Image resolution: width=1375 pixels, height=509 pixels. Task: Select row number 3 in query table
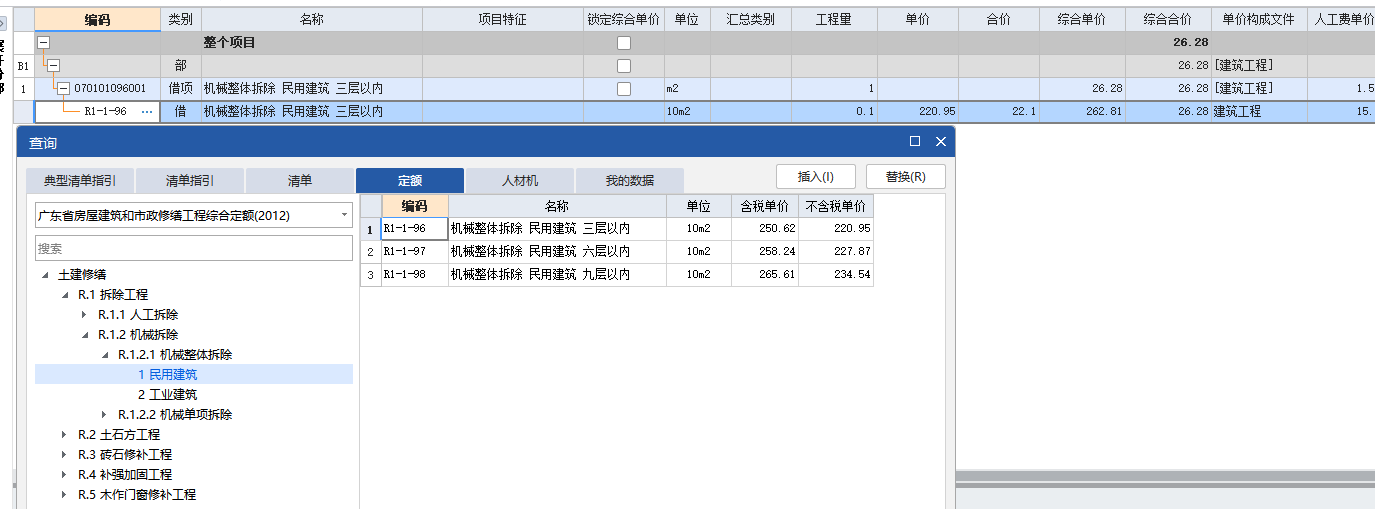pyautogui.click(x=370, y=275)
